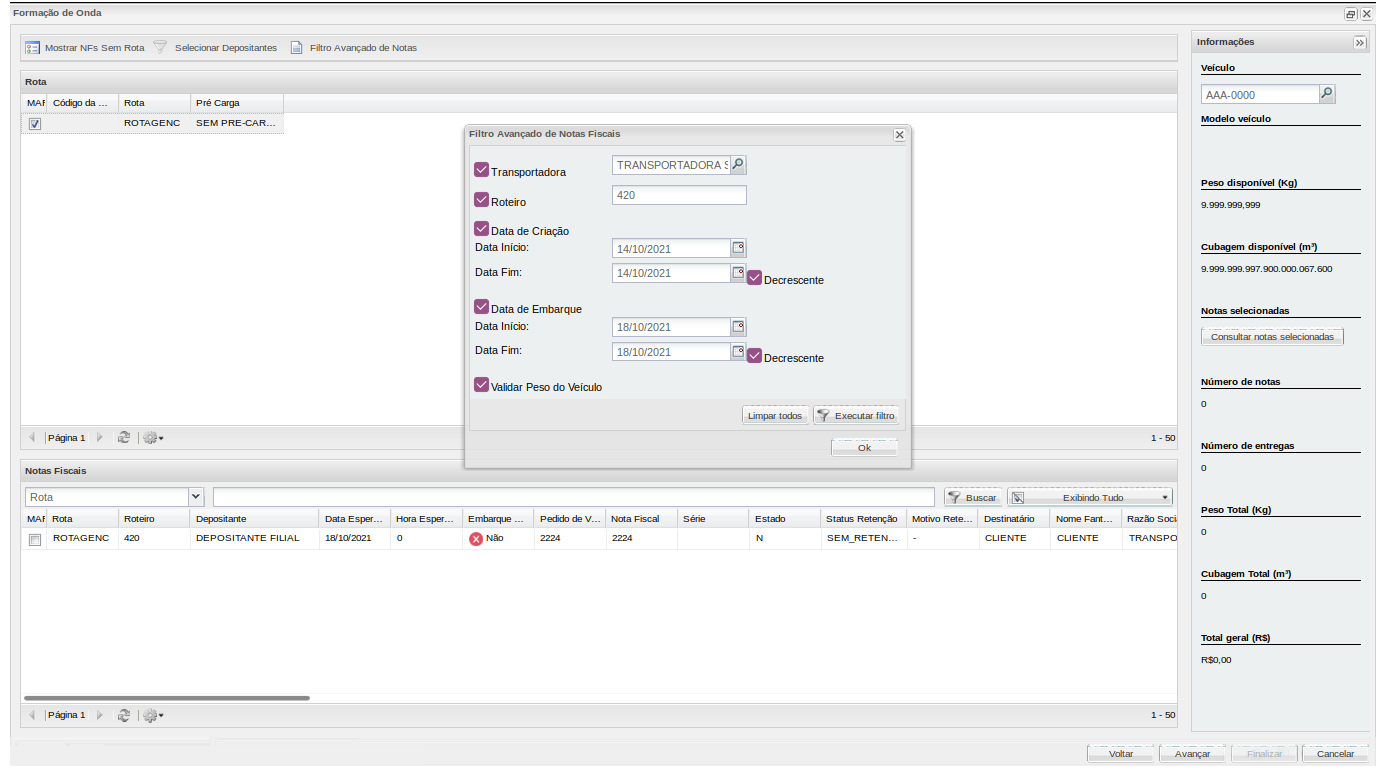This screenshot has width=1386, height=776.
Task: Open calendar for Data de Criação Data Início
Action: 738,248
